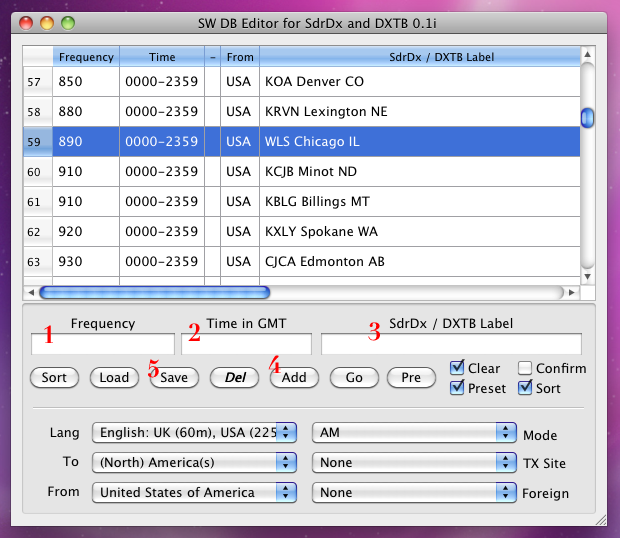620x538 pixels.
Task: Select the WLS Chicago IL row
Action: point(302,142)
